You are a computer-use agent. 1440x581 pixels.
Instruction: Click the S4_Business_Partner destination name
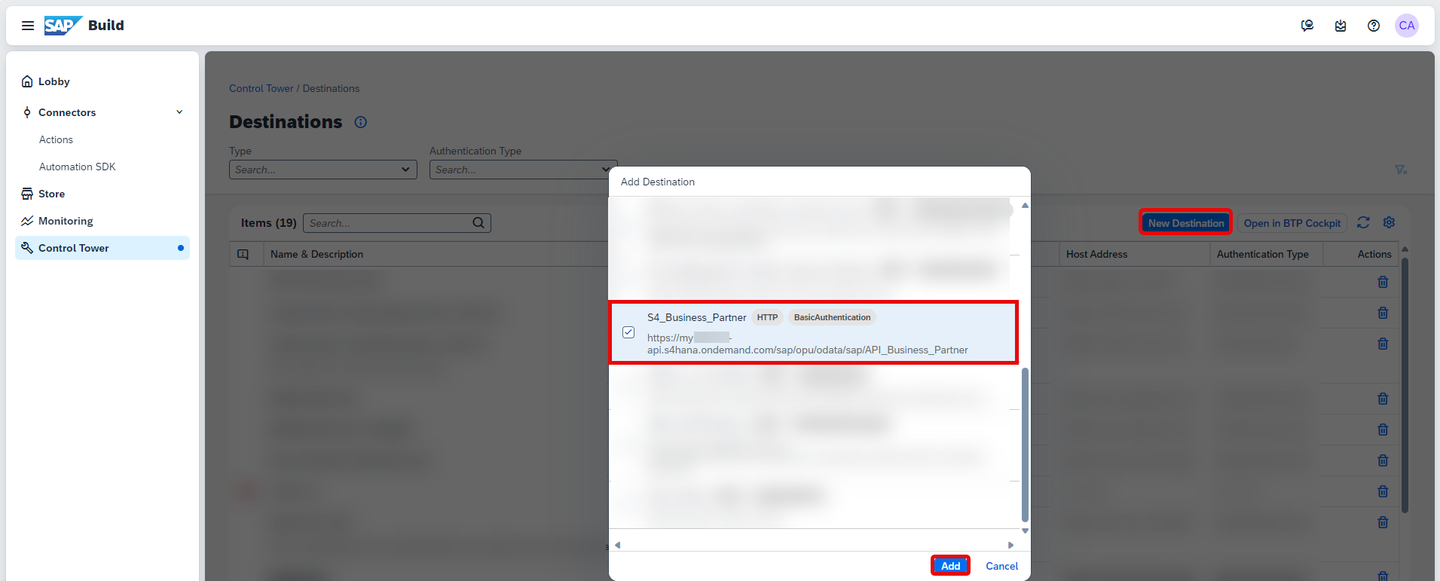(696, 317)
